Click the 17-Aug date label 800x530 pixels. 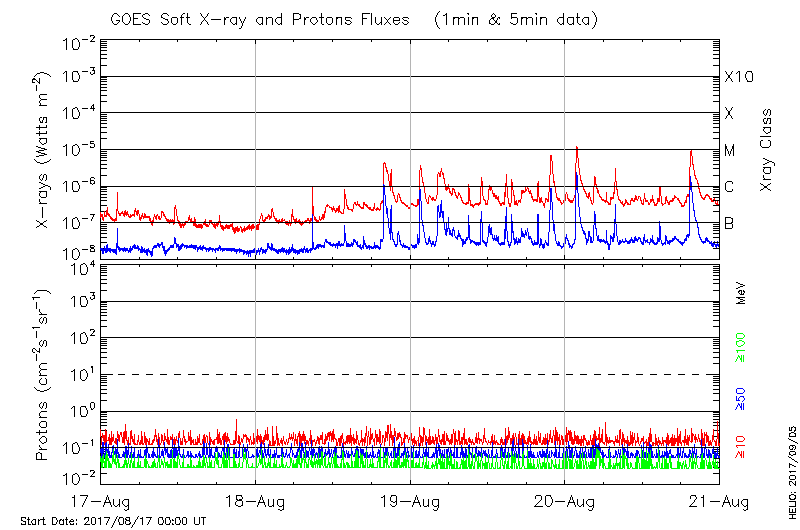[x=101, y=500]
